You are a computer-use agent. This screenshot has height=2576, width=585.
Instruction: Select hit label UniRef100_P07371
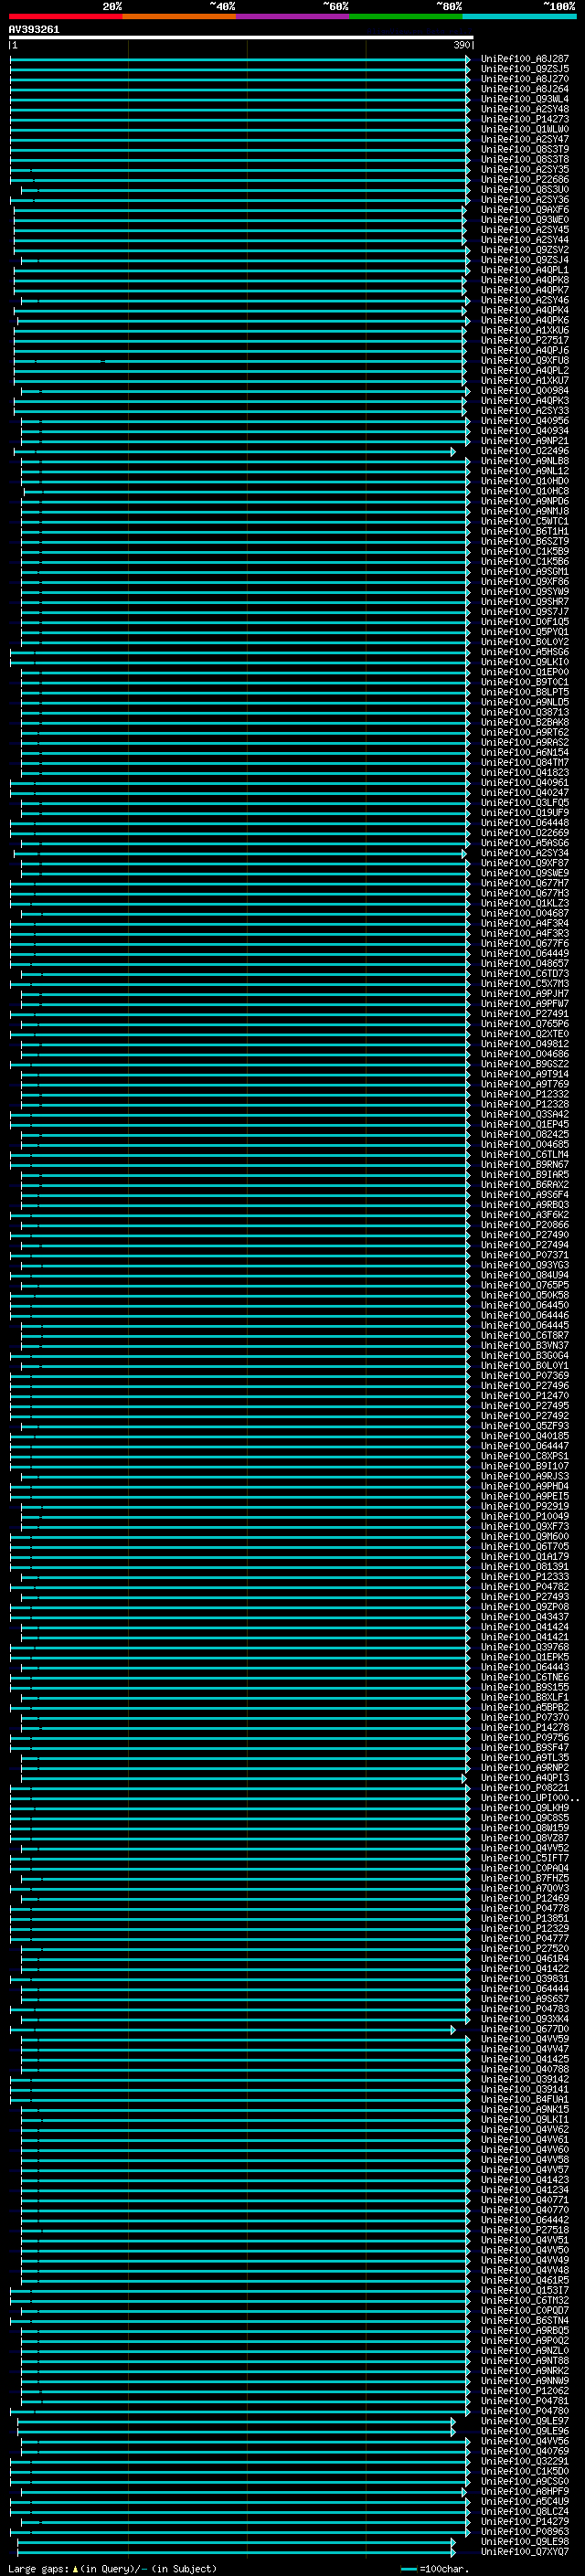(525, 1255)
